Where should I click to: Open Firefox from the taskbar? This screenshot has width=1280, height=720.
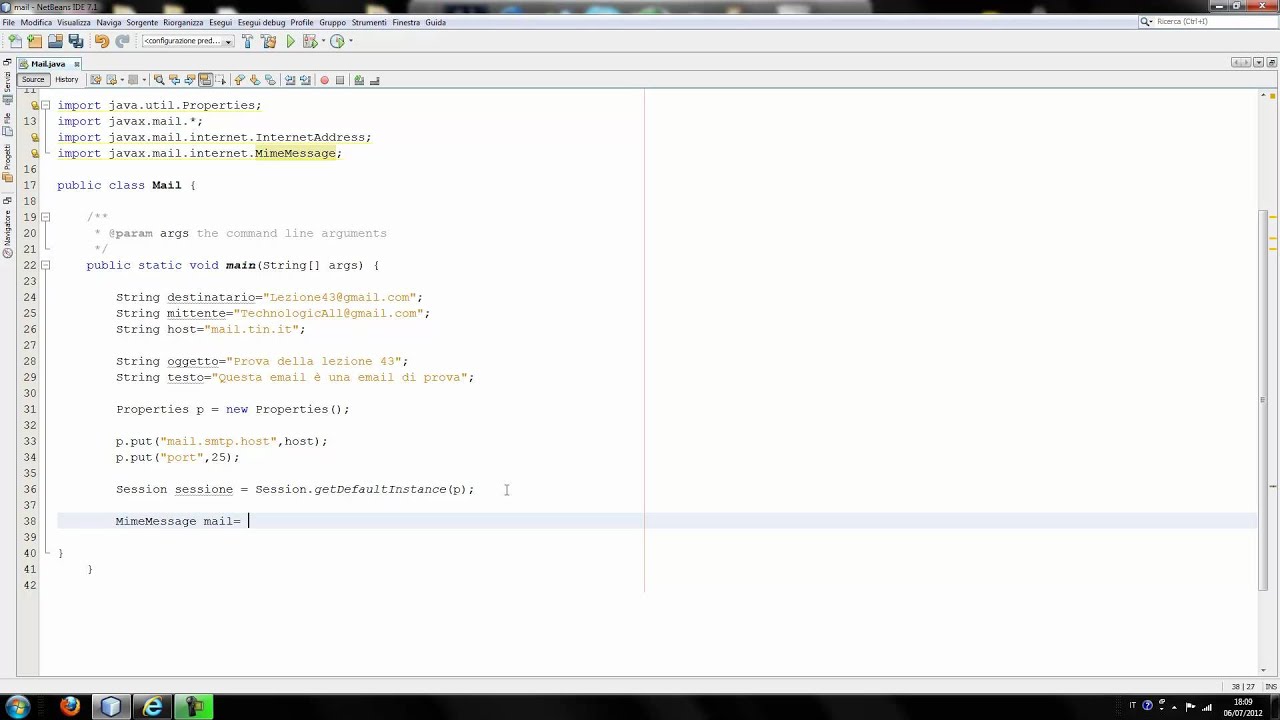(69, 707)
